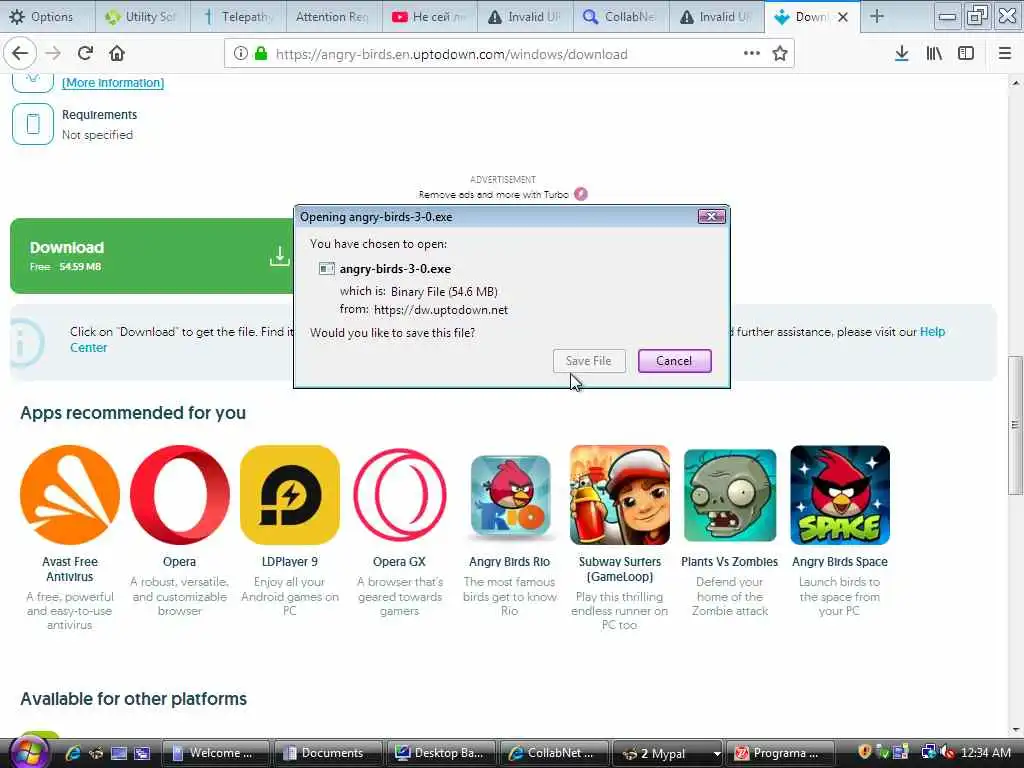Switch to the Utility Software tab
Image resolution: width=1024 pixels, height=768 pixels.
click(x=142, y=17)
